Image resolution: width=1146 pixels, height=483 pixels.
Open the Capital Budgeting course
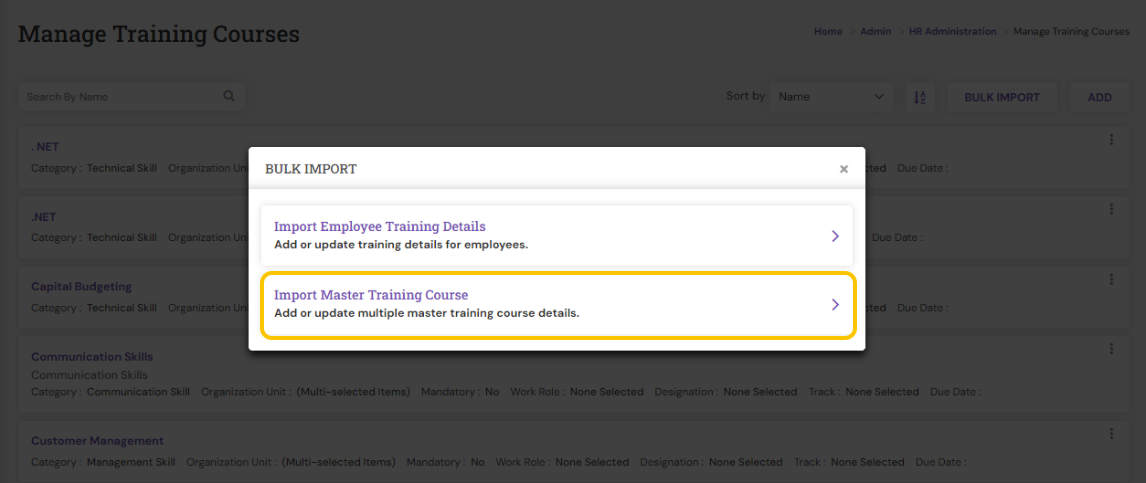pyautogui.click(x=81, y=286)
